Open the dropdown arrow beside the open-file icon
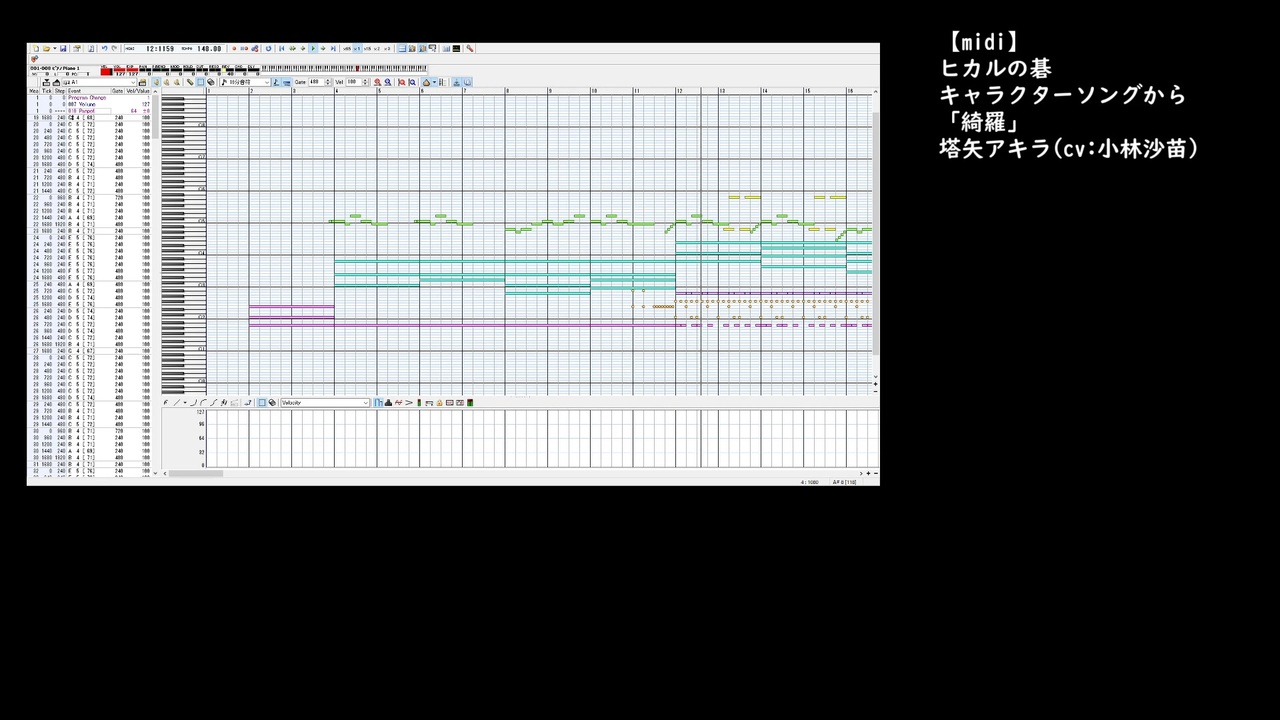1280x720 pixels. tap(54, 48)
